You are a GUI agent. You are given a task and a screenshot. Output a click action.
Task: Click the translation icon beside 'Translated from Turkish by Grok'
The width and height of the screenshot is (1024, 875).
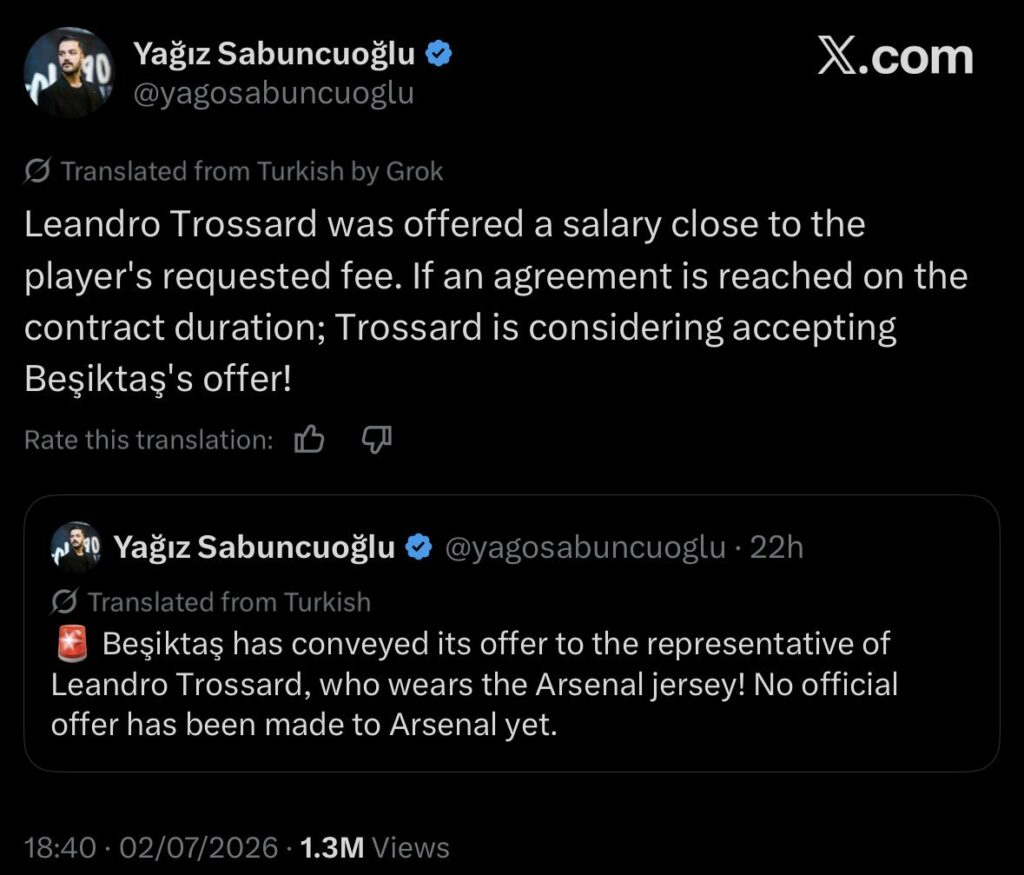(x=37, y=172)
